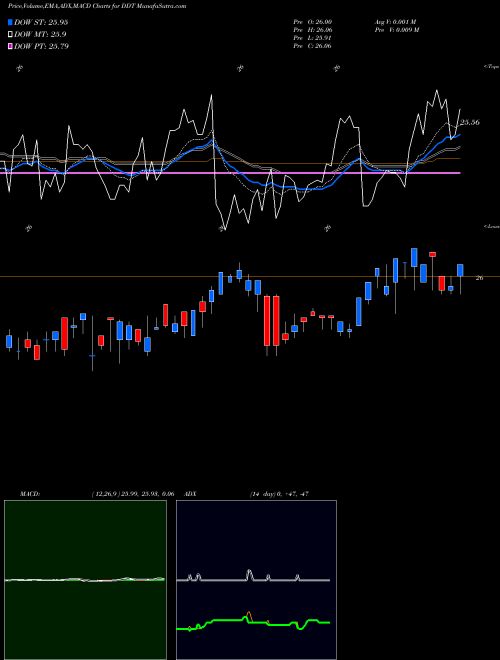The image size is (500, 660).
Task: Click the 'Pre O: 26.09' value
Action: point(312,22)
